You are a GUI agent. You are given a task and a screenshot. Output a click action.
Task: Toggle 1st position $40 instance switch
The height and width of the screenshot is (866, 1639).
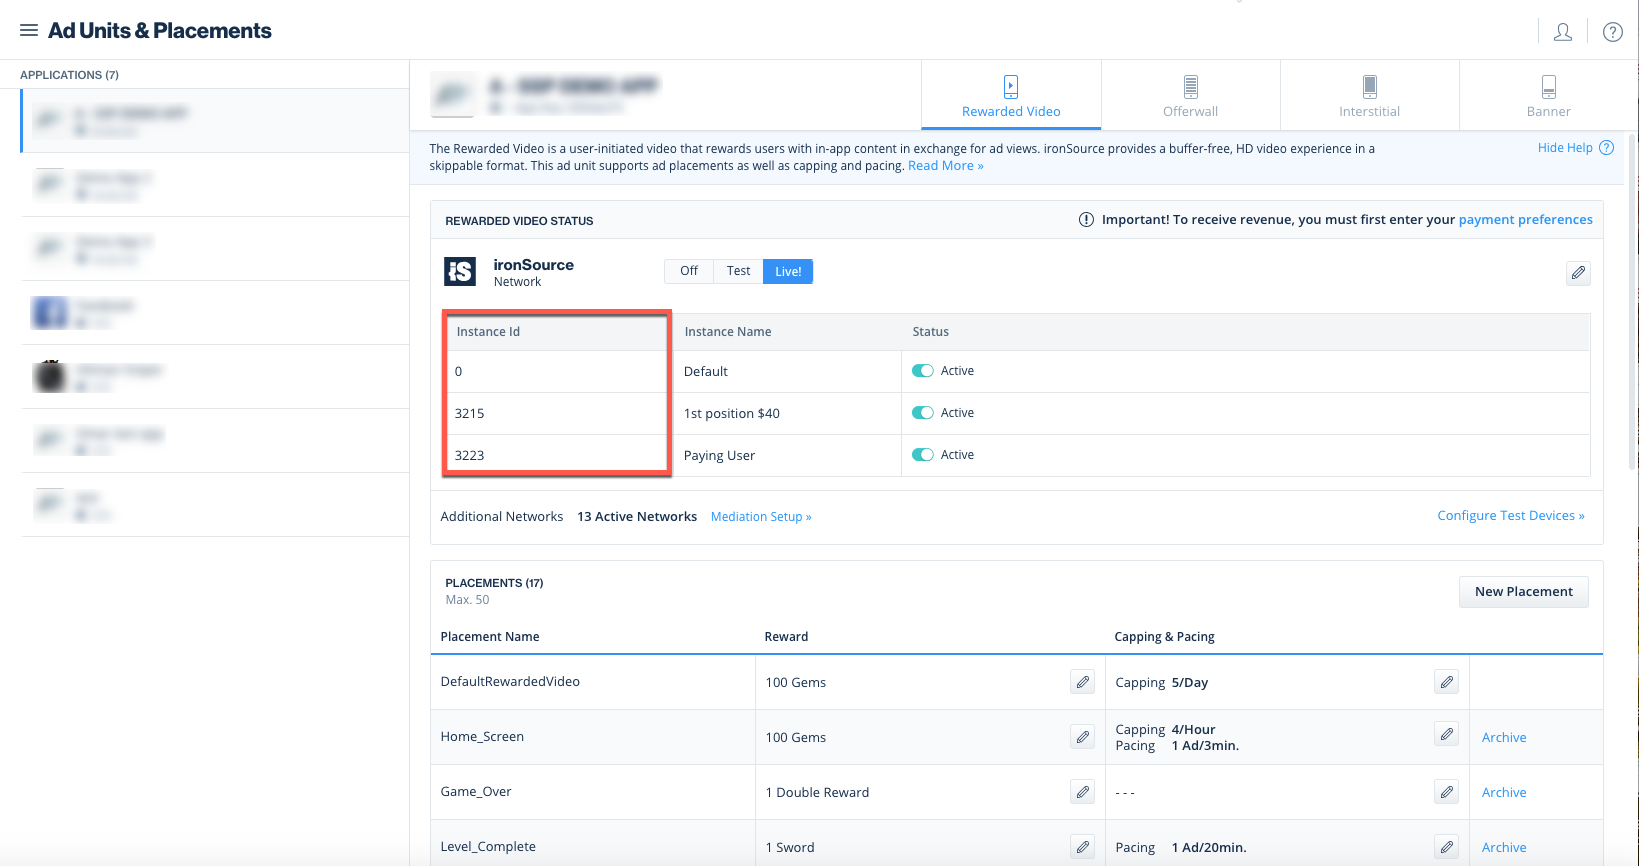[x=923, y=413]
